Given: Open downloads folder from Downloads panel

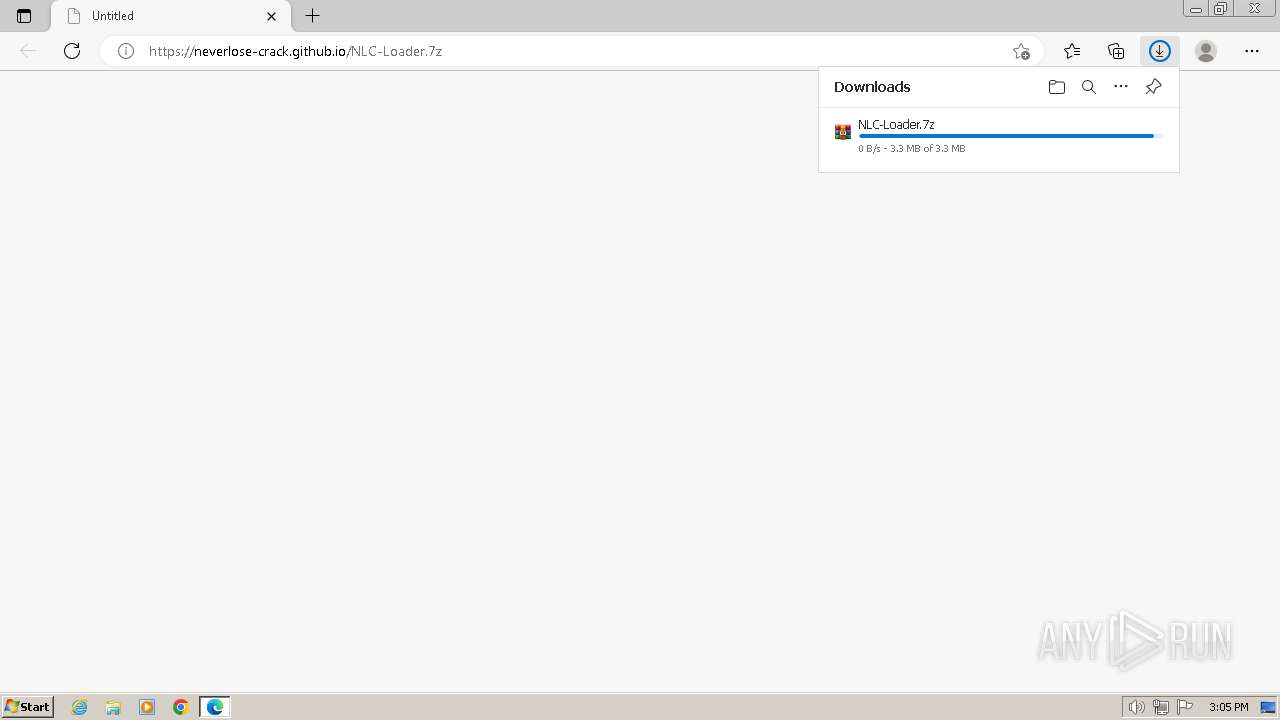Looking at the screenshot, I should (1057, 87).
